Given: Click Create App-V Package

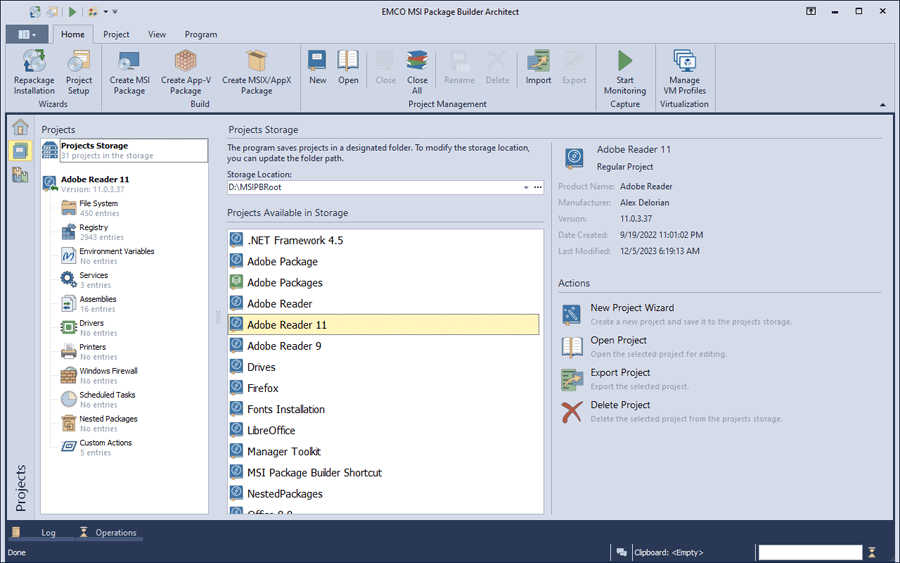Looking at the screenshot, I should coord(185,72).
